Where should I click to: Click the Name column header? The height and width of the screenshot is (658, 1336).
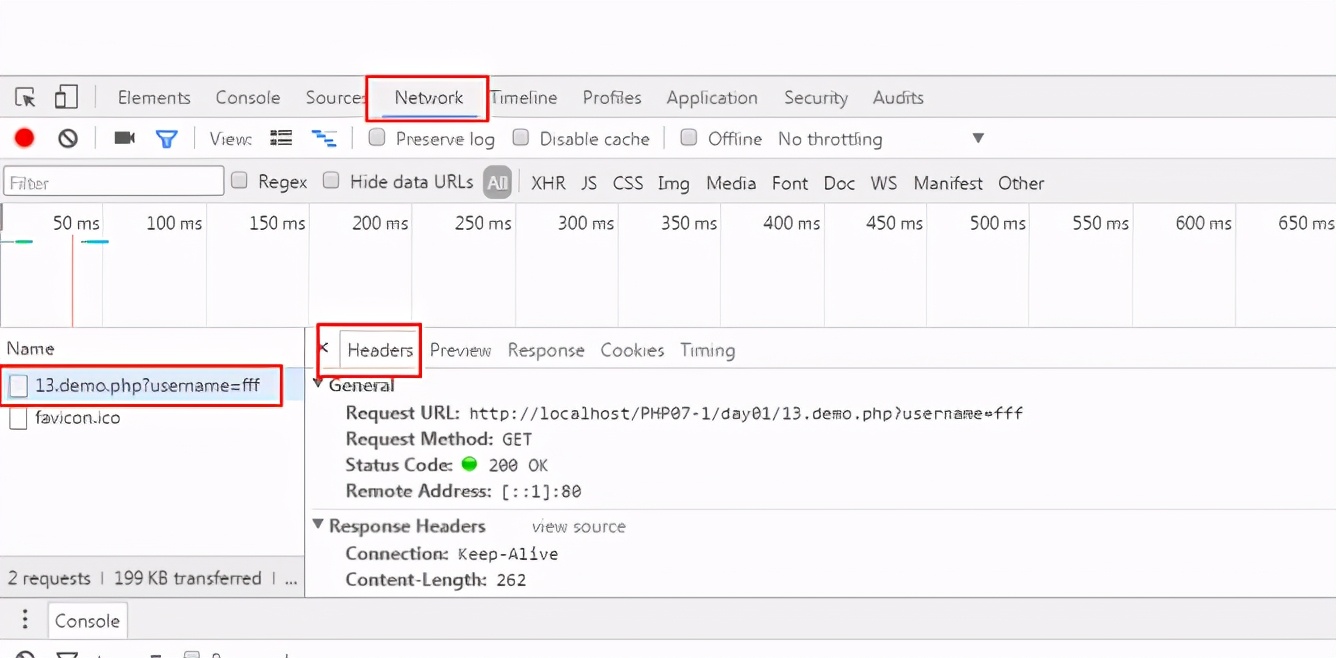30,348
